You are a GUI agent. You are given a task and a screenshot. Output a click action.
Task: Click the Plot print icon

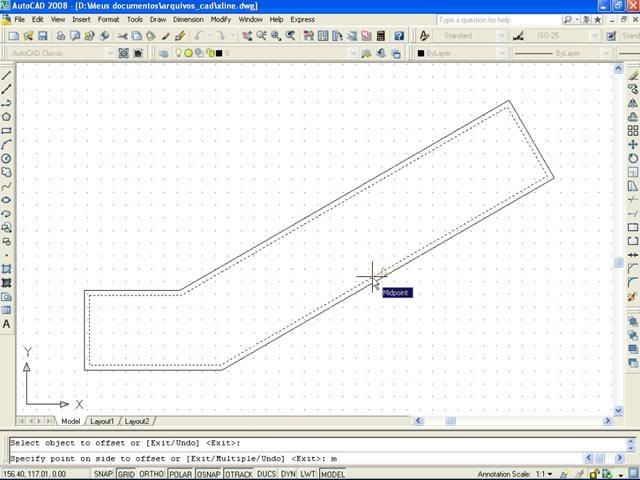(61, 36)
